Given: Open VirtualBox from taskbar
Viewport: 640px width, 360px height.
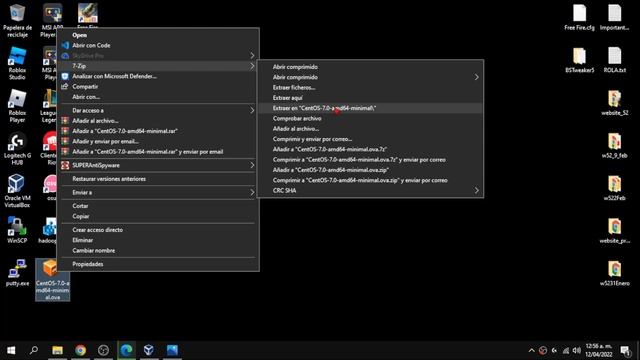Looking at the screenshot, I should (149, 350).
